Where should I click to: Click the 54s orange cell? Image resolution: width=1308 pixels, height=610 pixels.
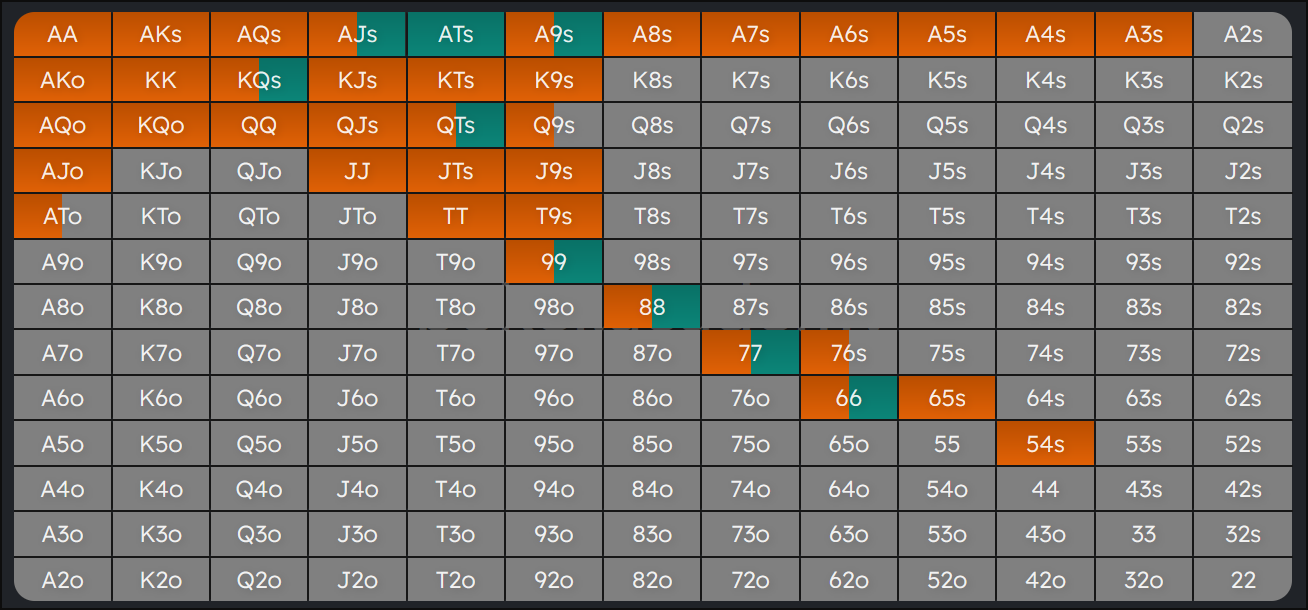1045,444
